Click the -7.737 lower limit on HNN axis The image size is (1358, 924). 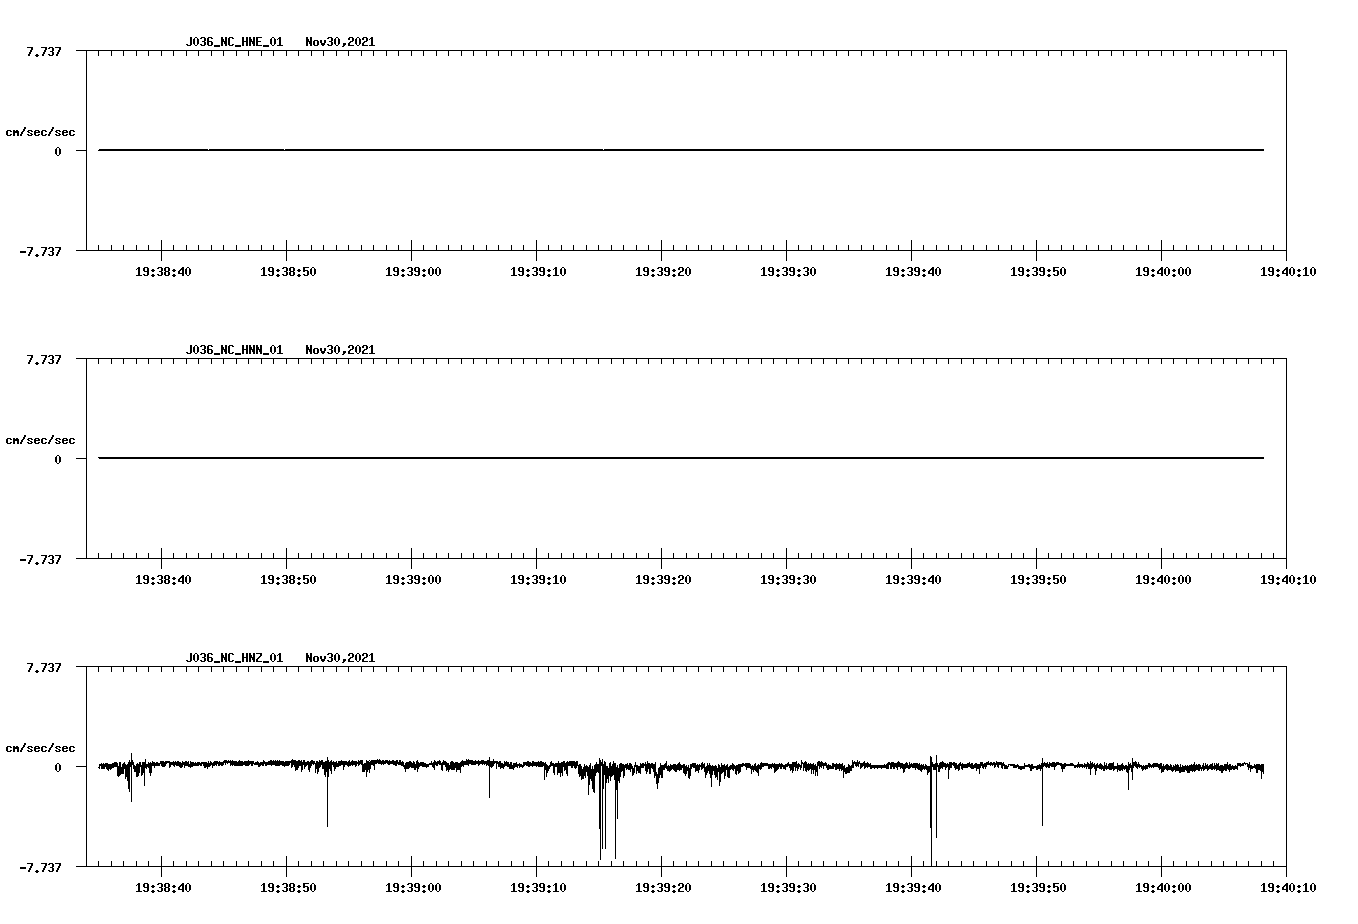tap(40, 559)
